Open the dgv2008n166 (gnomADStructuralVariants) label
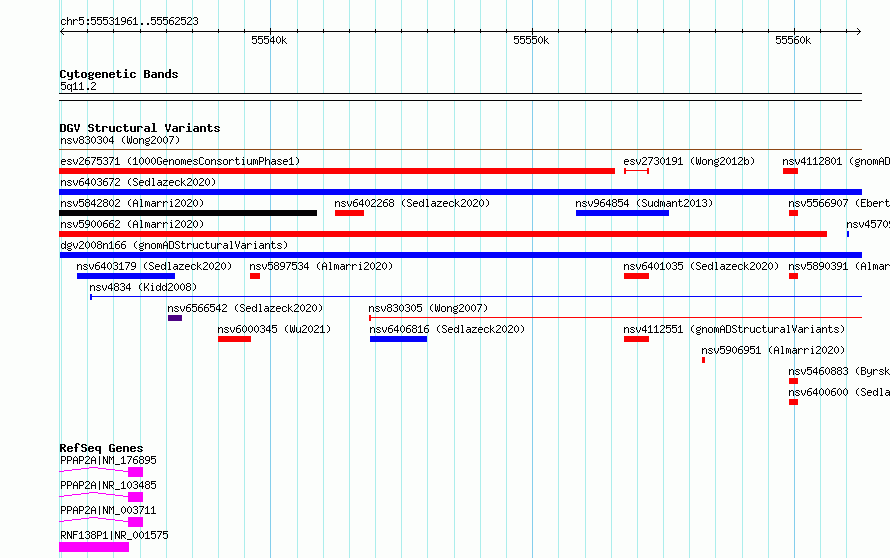 (x=174, y=245)
